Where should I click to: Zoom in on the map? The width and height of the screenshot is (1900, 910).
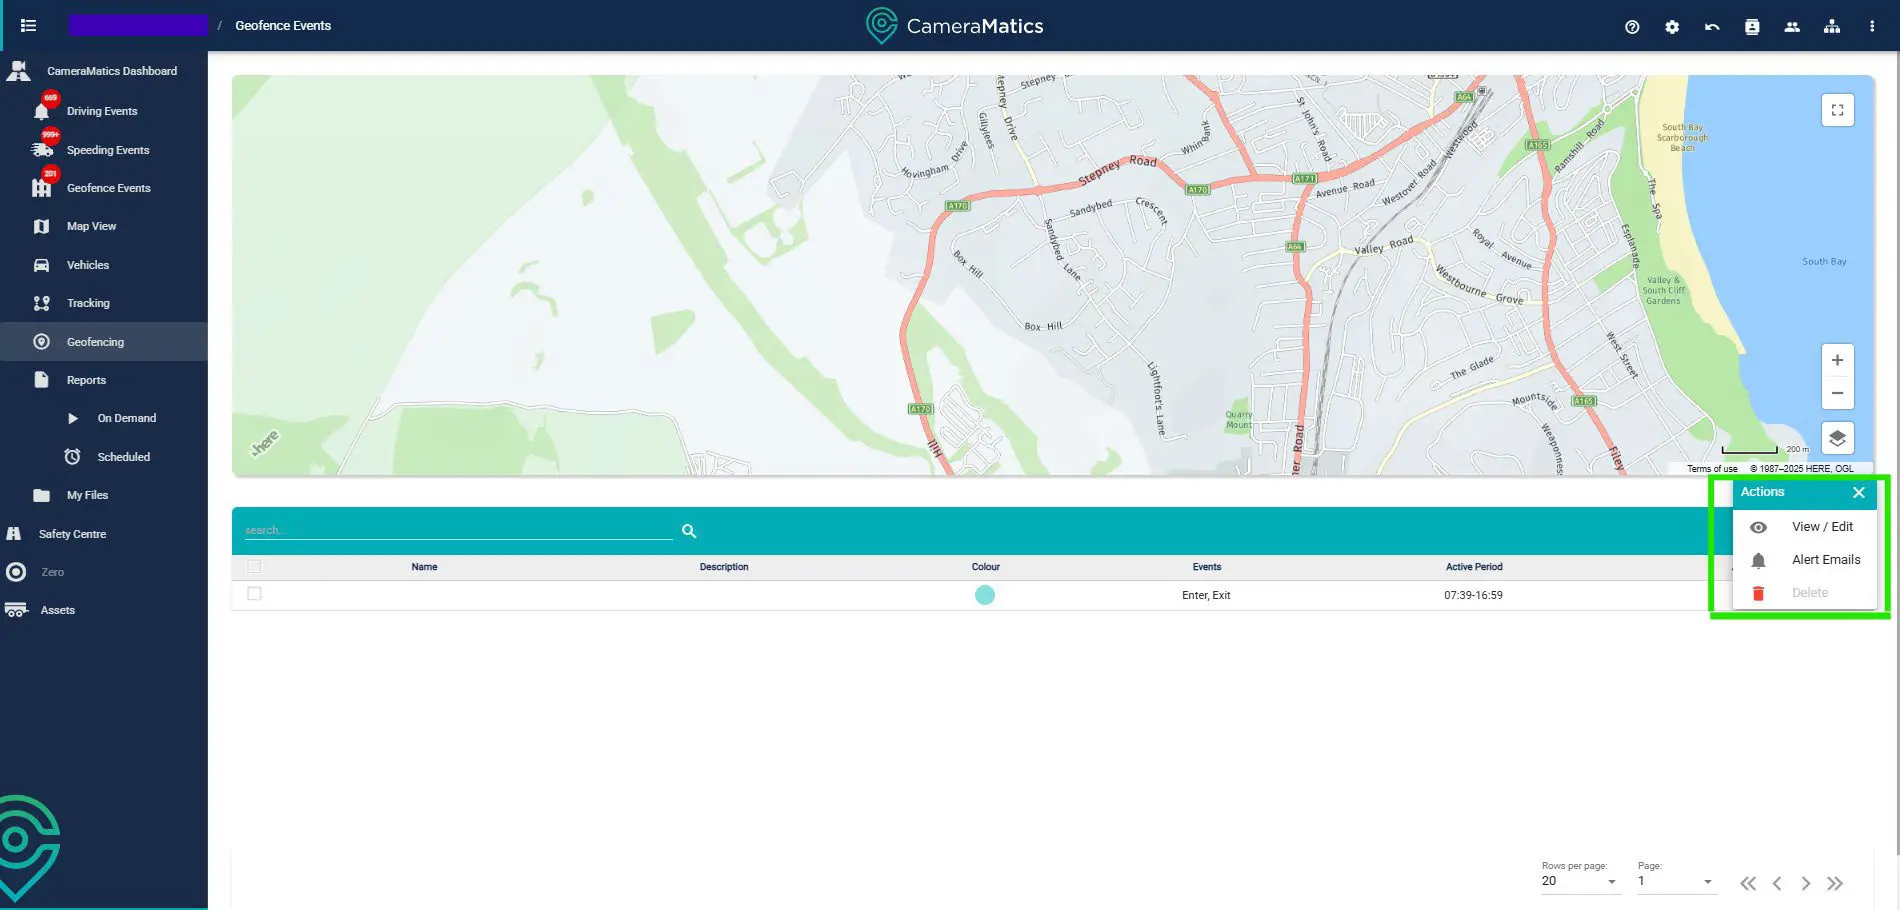tap(1837, 360)
